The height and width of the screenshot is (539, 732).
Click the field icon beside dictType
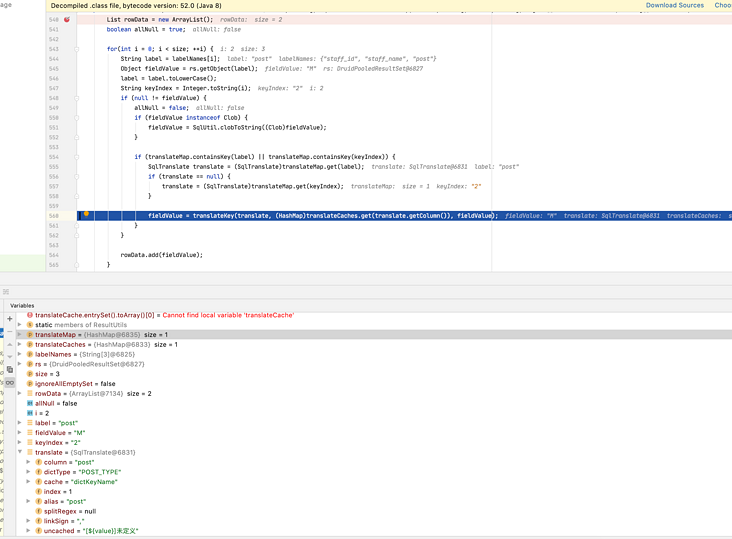[38, 472]
